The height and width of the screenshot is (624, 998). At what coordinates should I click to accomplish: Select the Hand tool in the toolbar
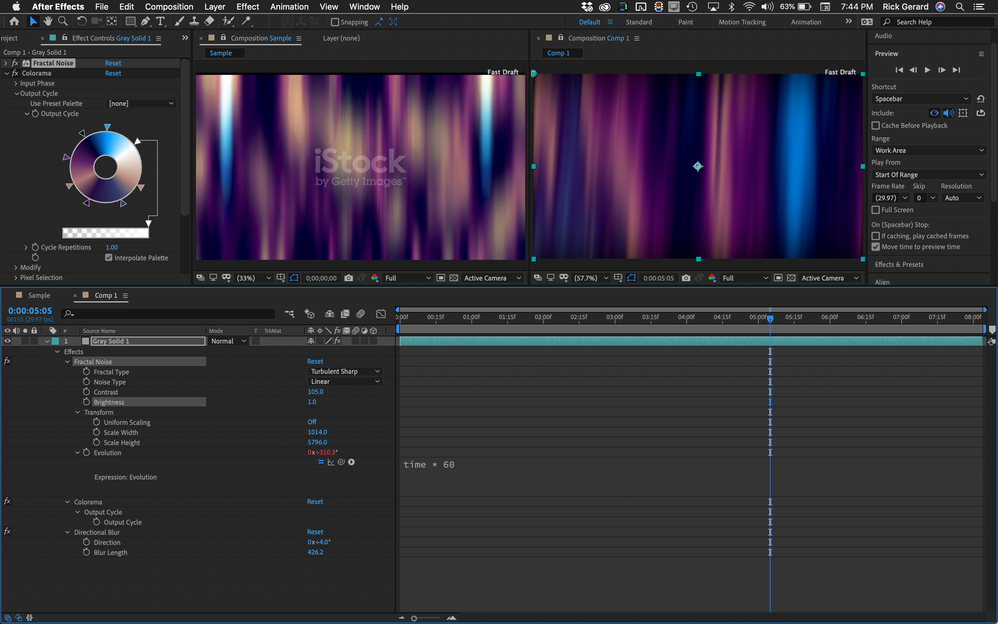pos(48,21)
